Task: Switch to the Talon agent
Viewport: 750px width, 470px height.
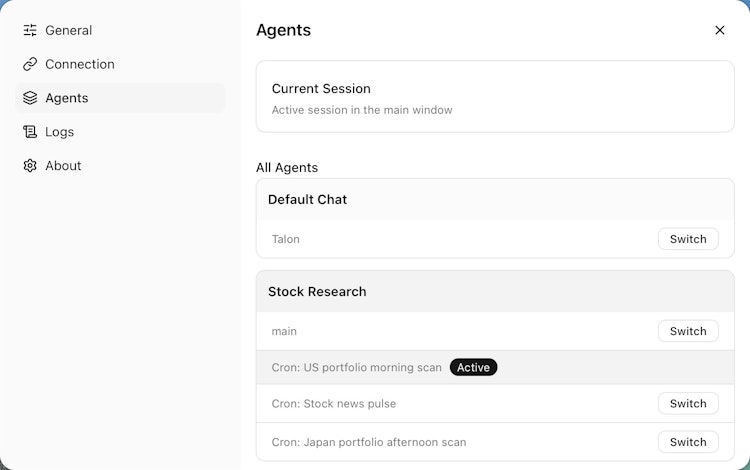Action: click(x=688, y=239)
